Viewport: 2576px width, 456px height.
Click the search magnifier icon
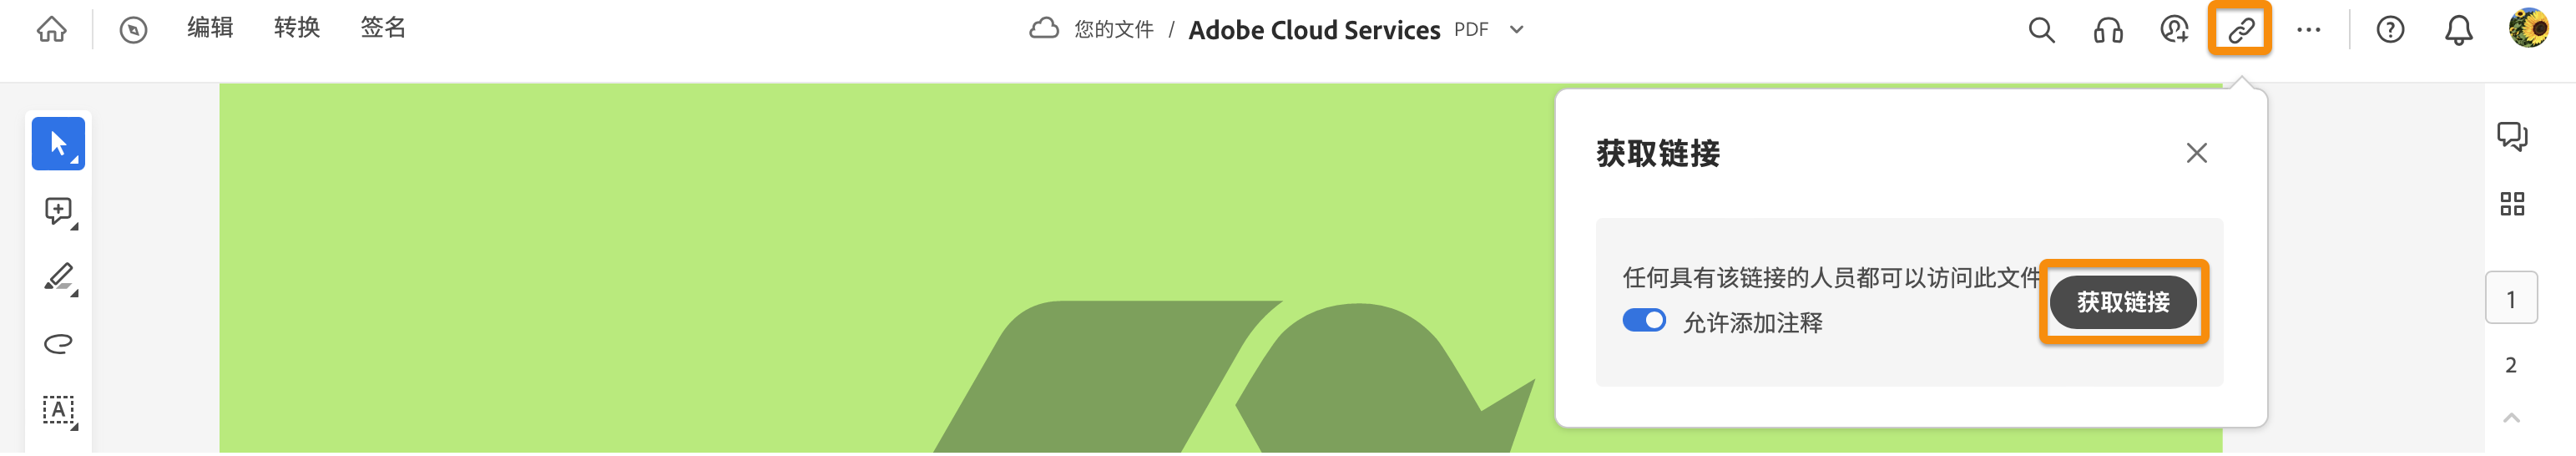tap(2041, 30)
